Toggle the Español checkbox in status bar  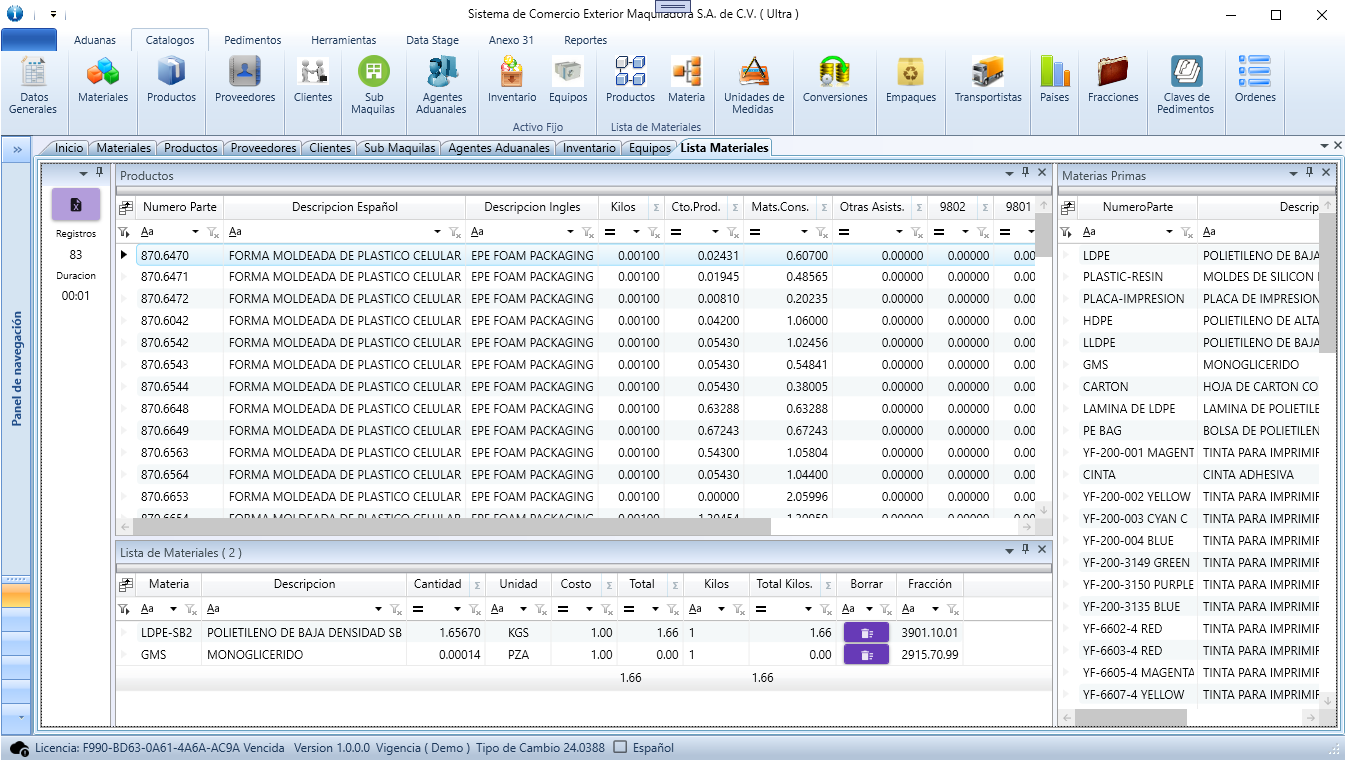coord(620,747)
